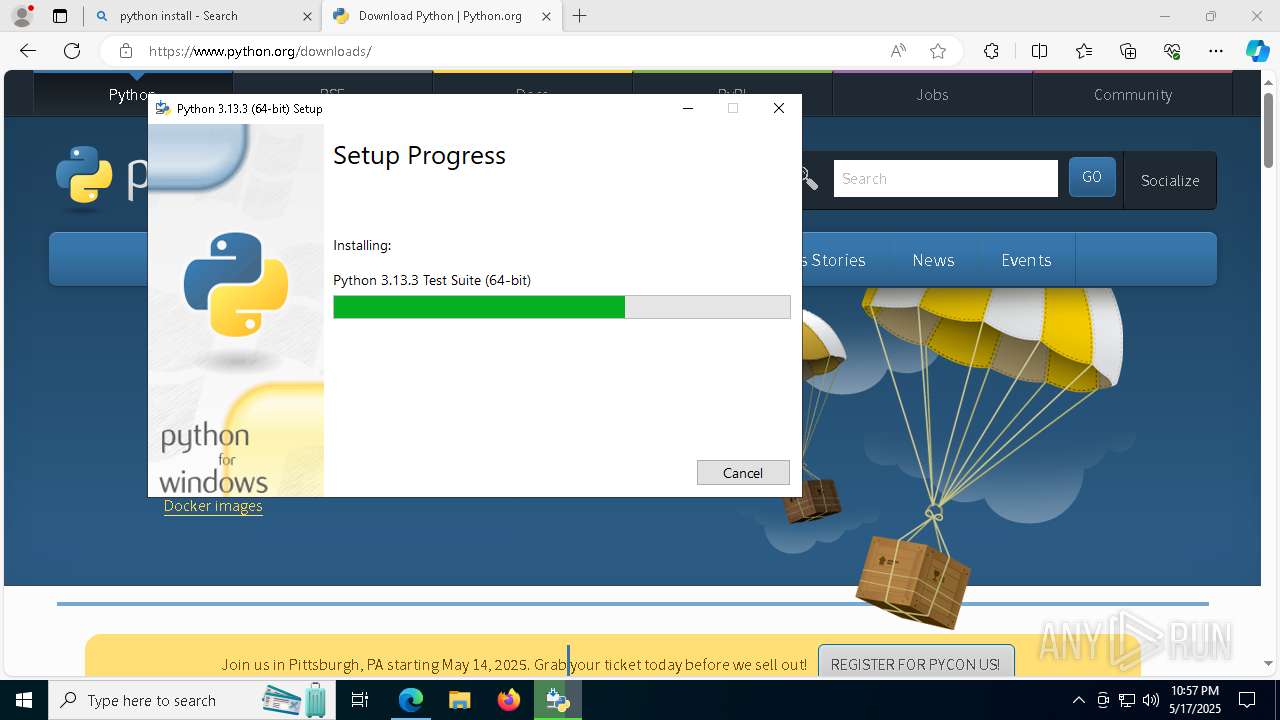The image size is (1280, 720).
Task: Open the Socialize menu
Action: [1170, 180]
